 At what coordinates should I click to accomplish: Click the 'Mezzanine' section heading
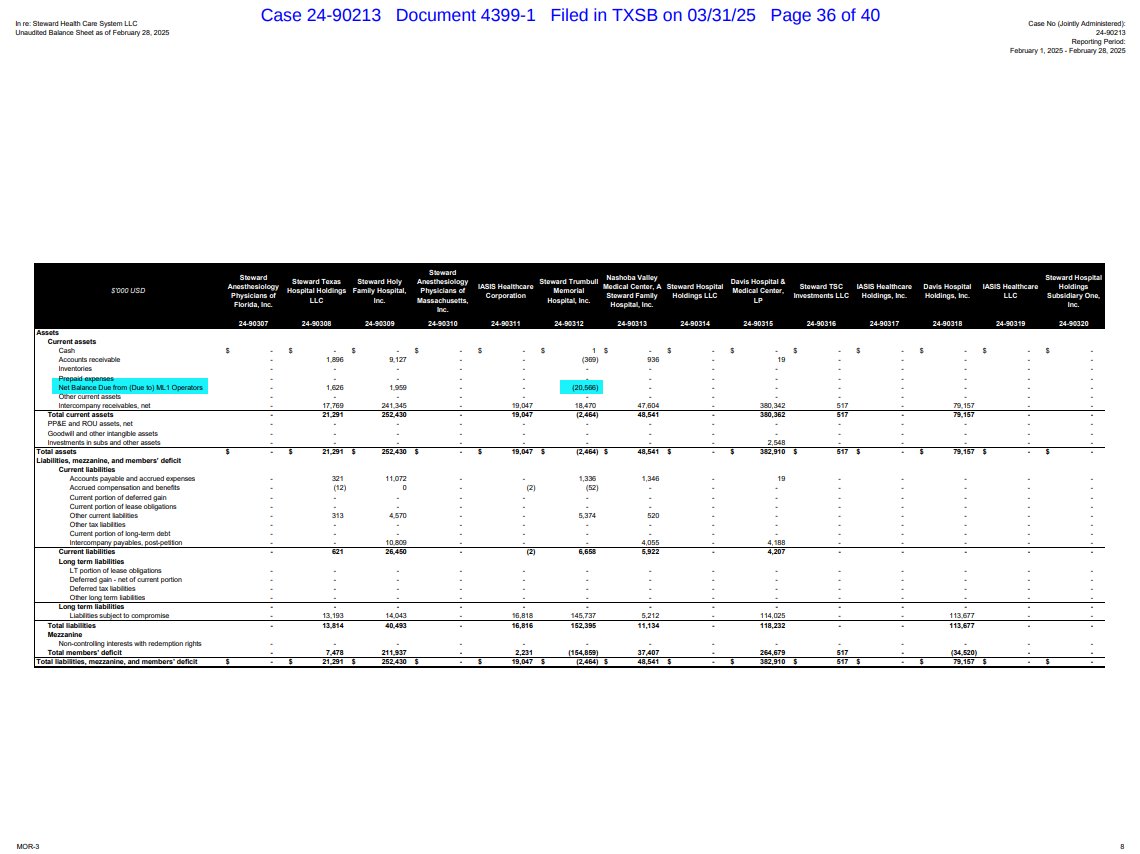pyautogui.click(x=65, y=635)
